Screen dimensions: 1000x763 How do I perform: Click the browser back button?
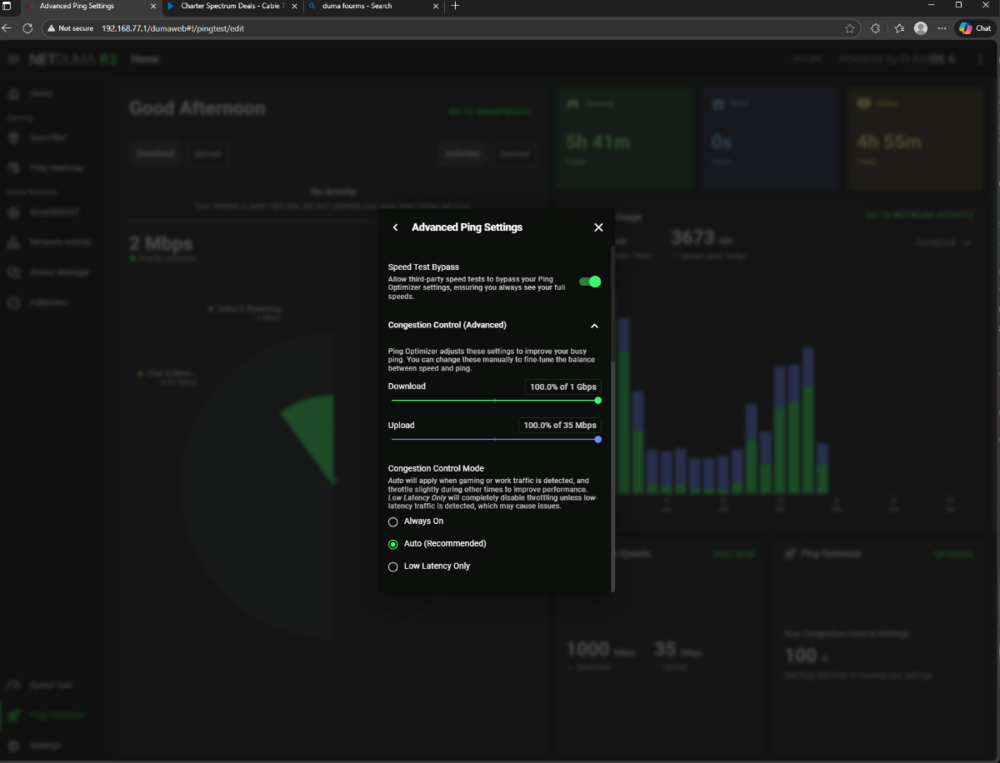[x=8, y=28]
